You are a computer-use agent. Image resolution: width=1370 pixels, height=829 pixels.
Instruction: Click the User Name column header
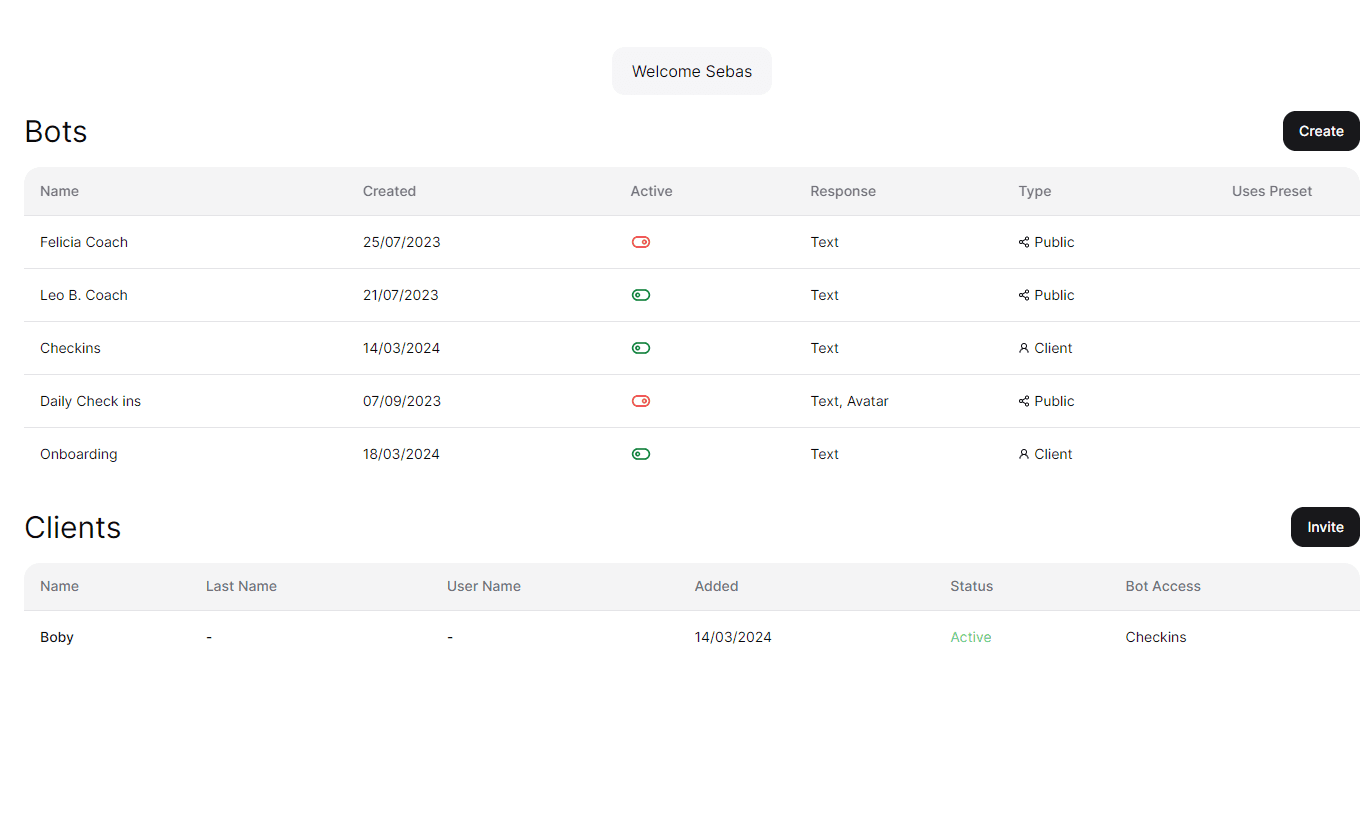[x=484, y=586]
